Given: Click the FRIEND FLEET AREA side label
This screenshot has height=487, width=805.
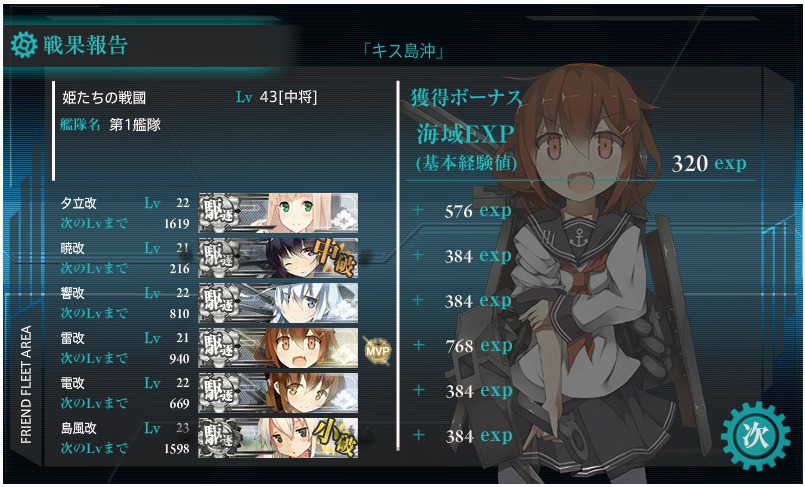Looking at the screenshot, I should click(26, 384).
